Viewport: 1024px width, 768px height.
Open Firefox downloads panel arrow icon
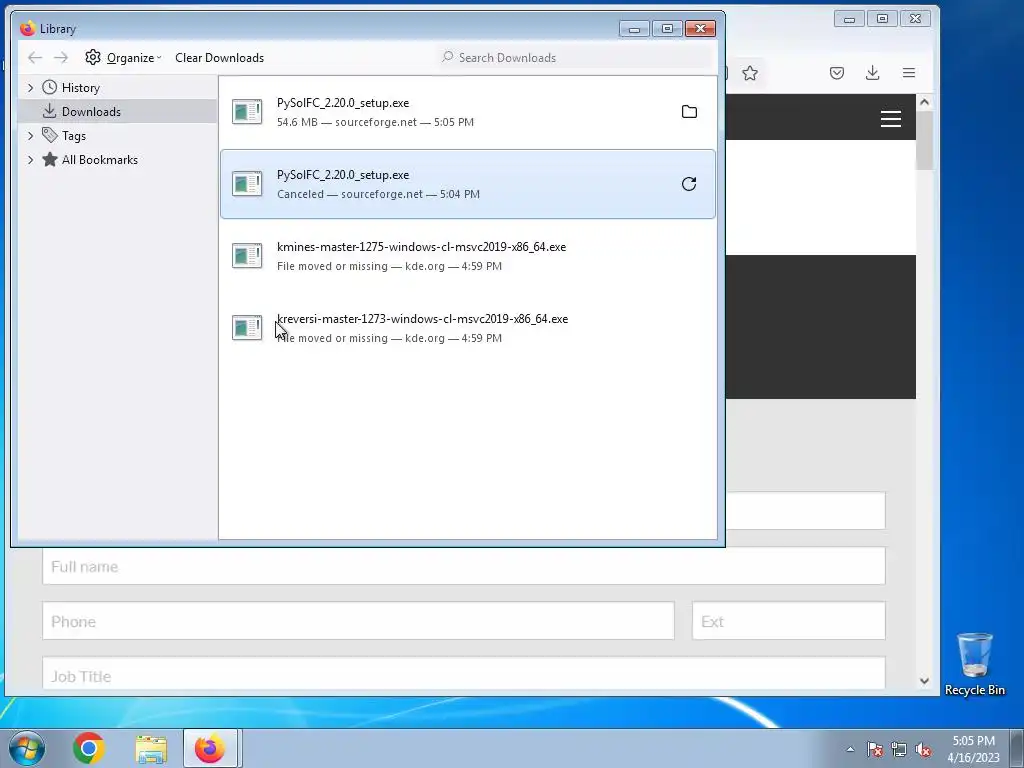872,73
